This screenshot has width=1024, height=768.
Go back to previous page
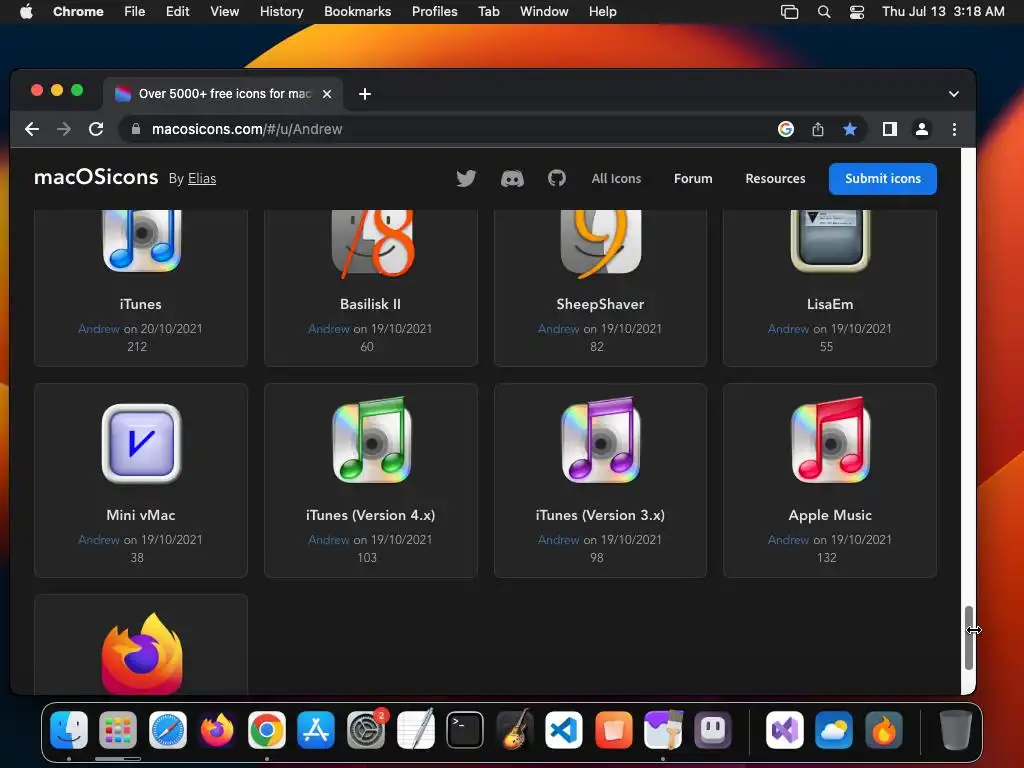click(x=32, y=129)
